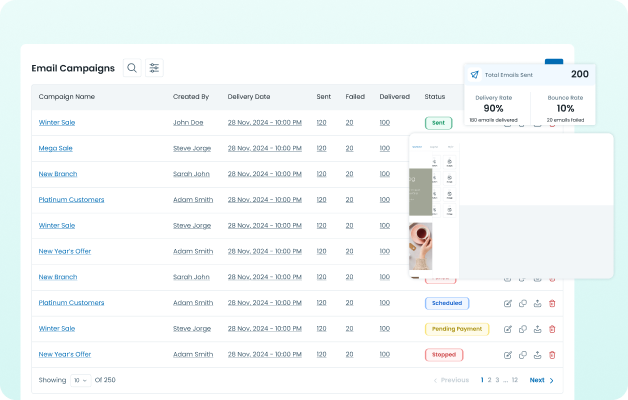The image size is (628, 400).
Task: Open the Mega Sale campaign link
Action: tap(55, 148)
